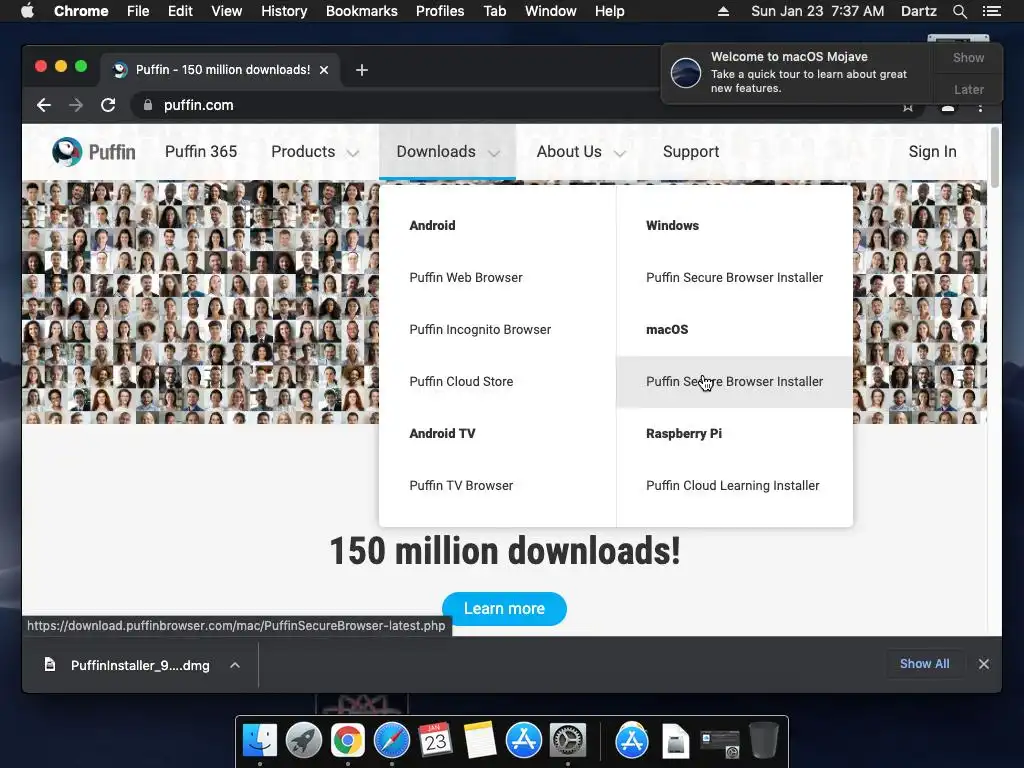Open the File menu
Screen dimensions: 1024x768
point(138,11)
